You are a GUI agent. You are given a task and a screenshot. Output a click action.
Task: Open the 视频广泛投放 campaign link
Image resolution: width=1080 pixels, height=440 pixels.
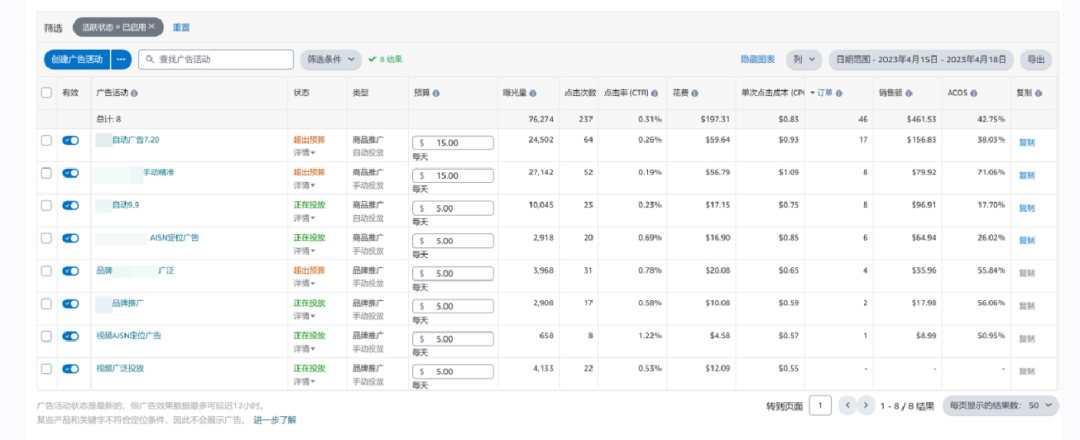coord(120,368)
